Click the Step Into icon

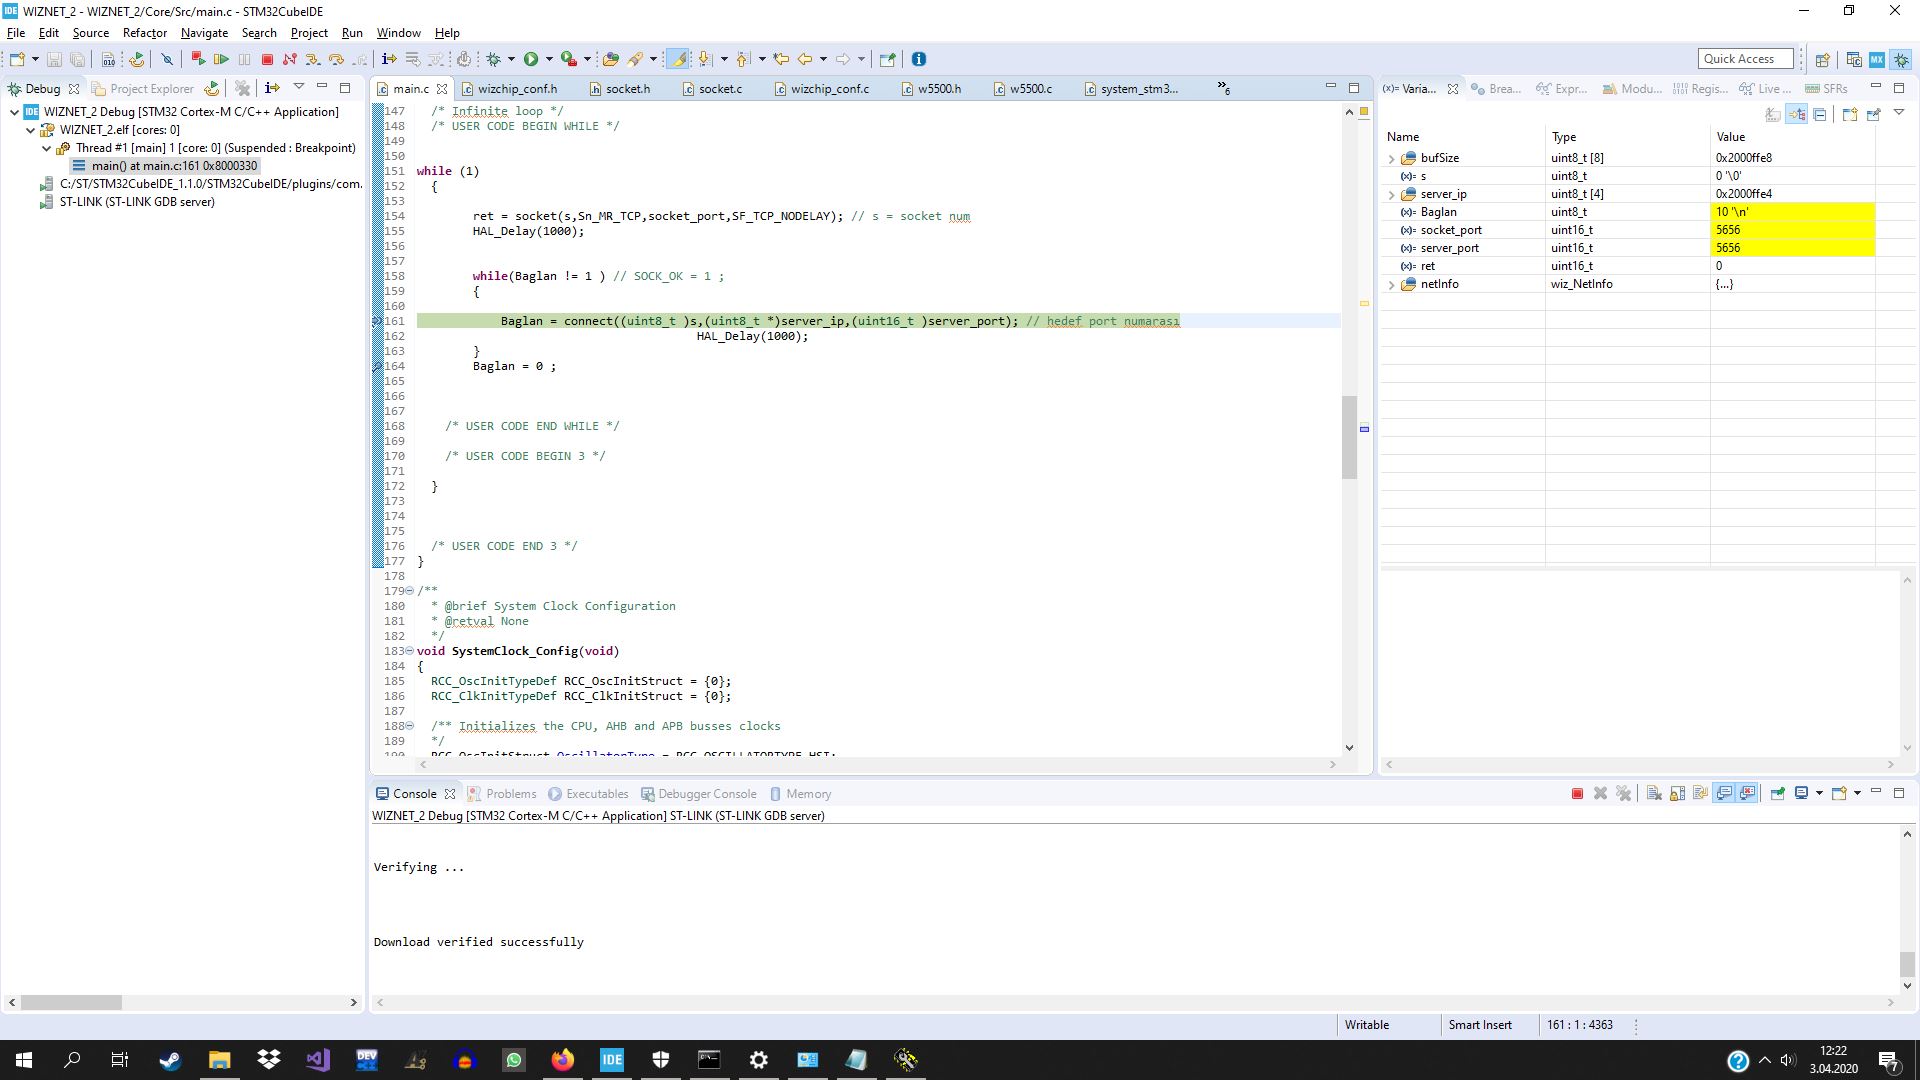click(x=312, y=59)
